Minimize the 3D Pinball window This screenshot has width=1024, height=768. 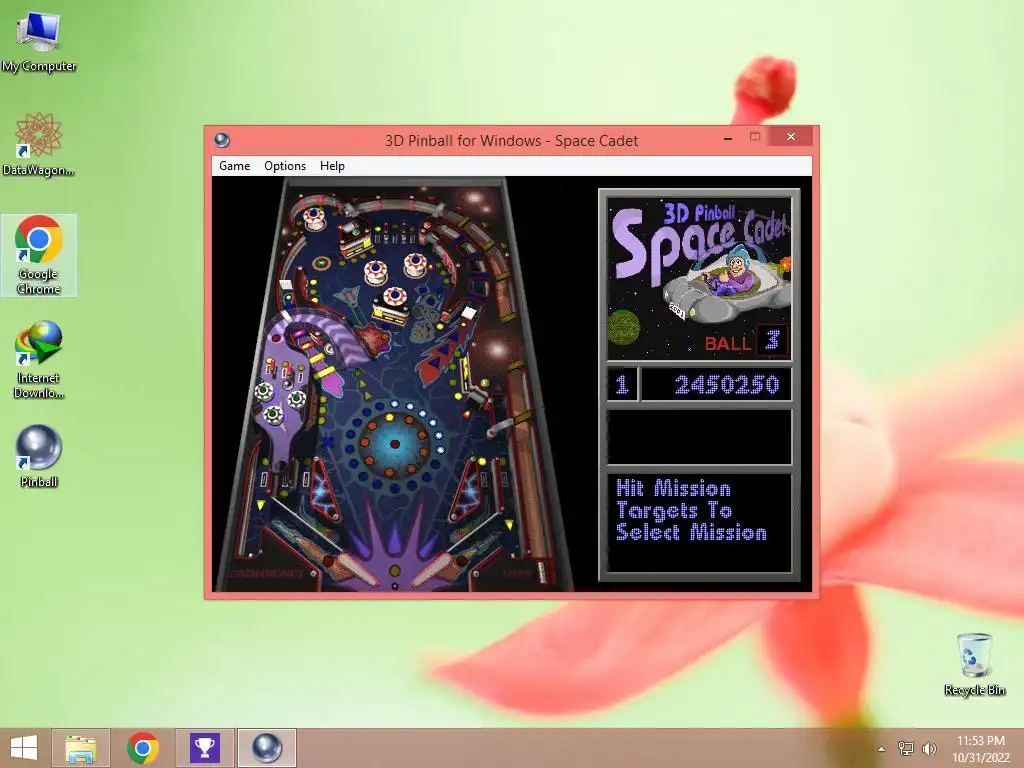pos(728,138)
